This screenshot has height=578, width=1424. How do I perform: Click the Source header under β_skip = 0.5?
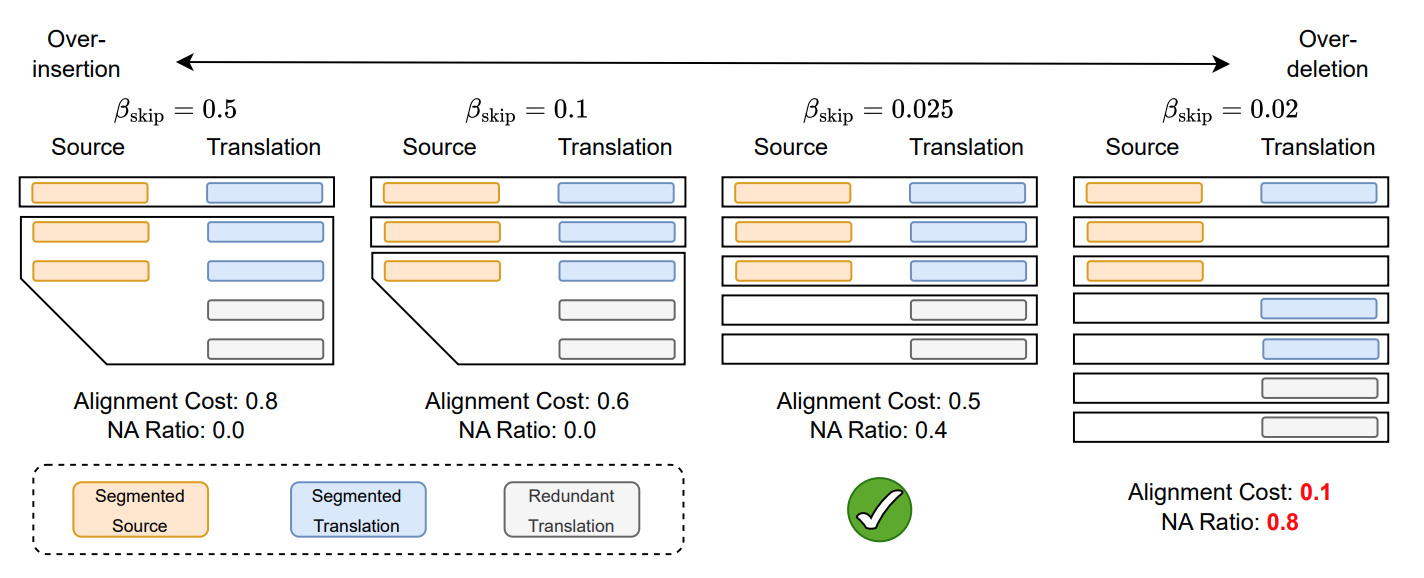tap(88, 148)
